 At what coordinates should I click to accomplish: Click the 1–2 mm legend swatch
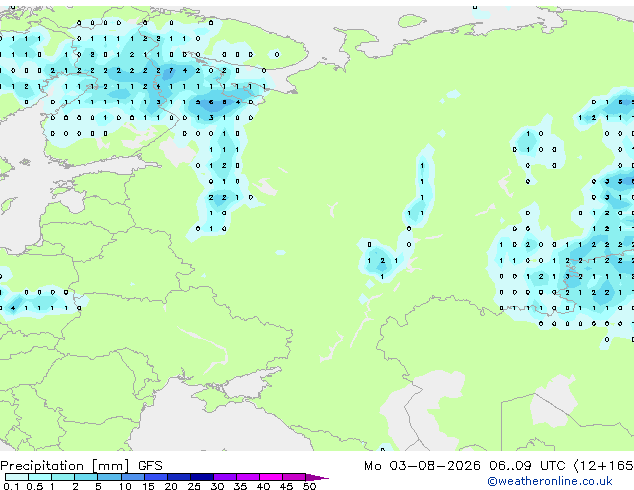tap(63, 477)
